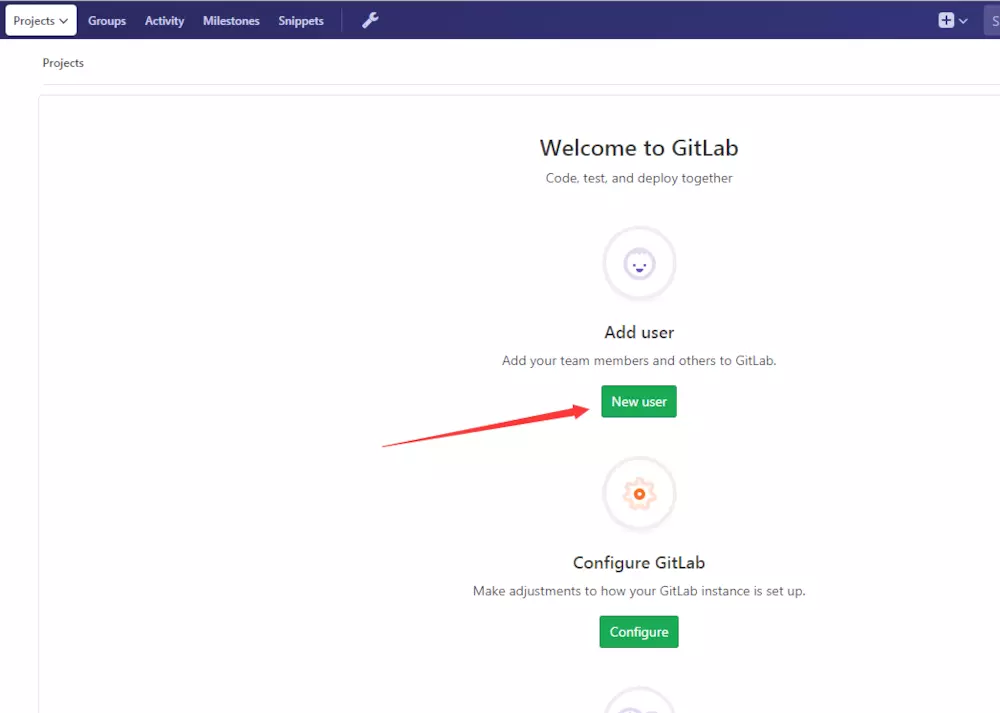The image size is (1000, 713).
Task: Click the Projects breadcrumb link
Action: 63,63
